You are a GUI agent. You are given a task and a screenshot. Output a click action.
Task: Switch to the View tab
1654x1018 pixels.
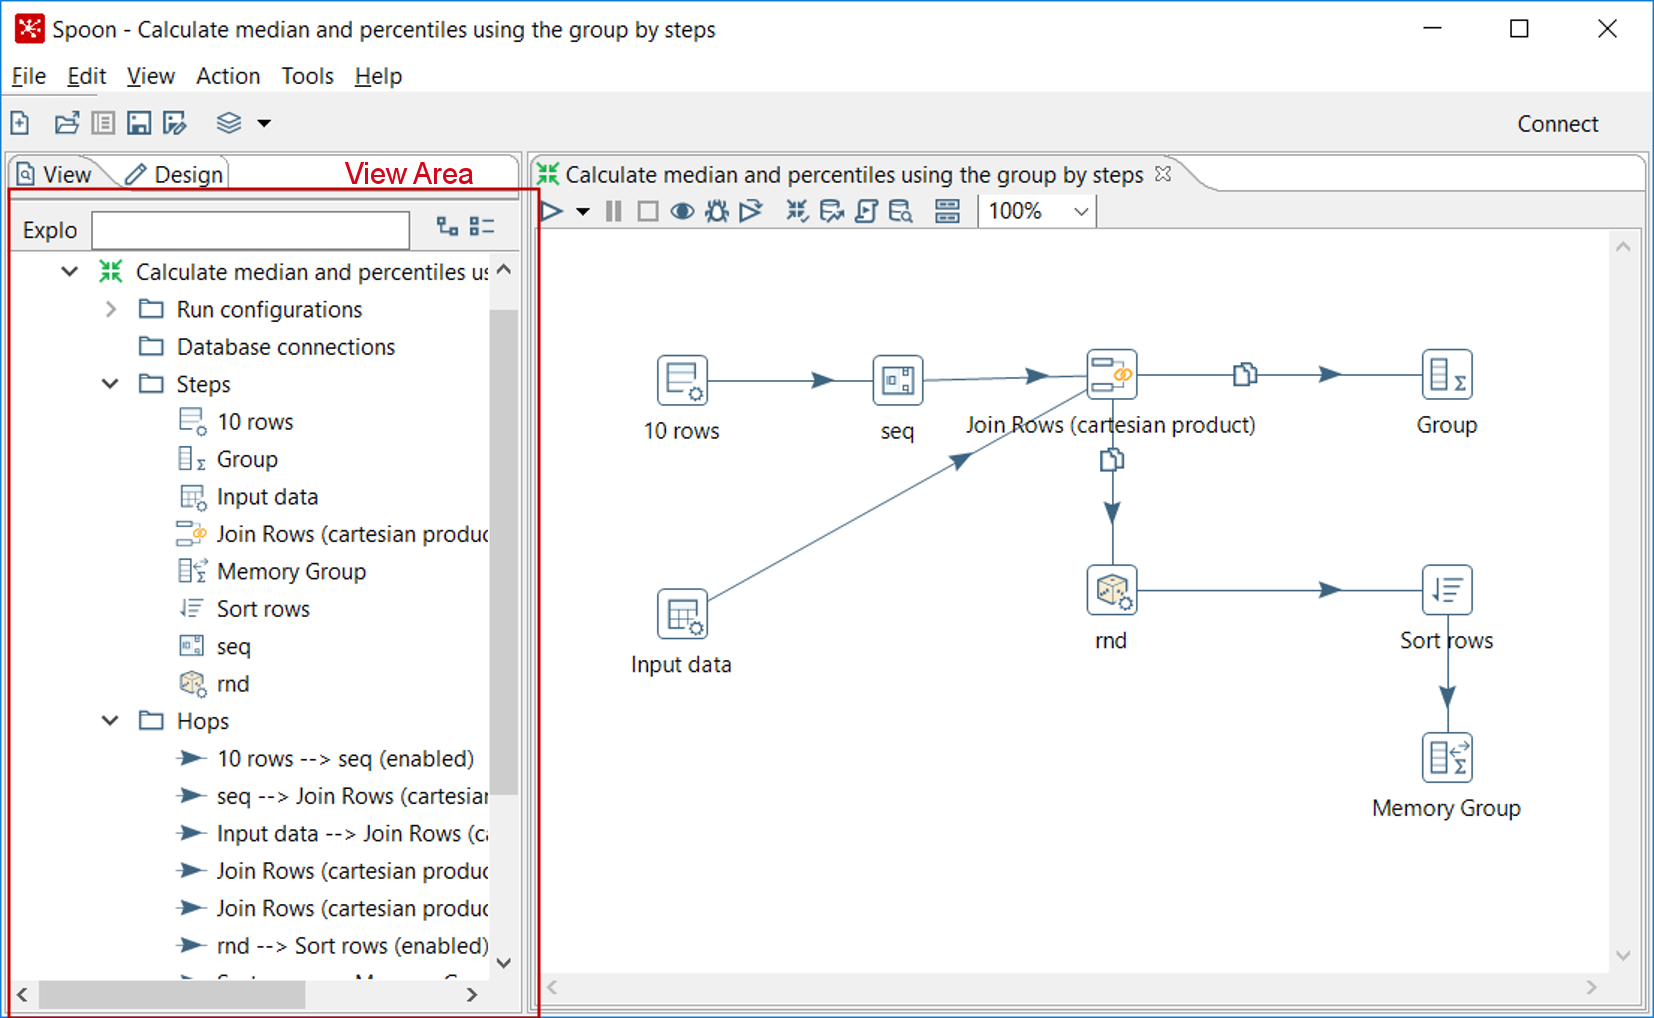(x=55, y=174)
